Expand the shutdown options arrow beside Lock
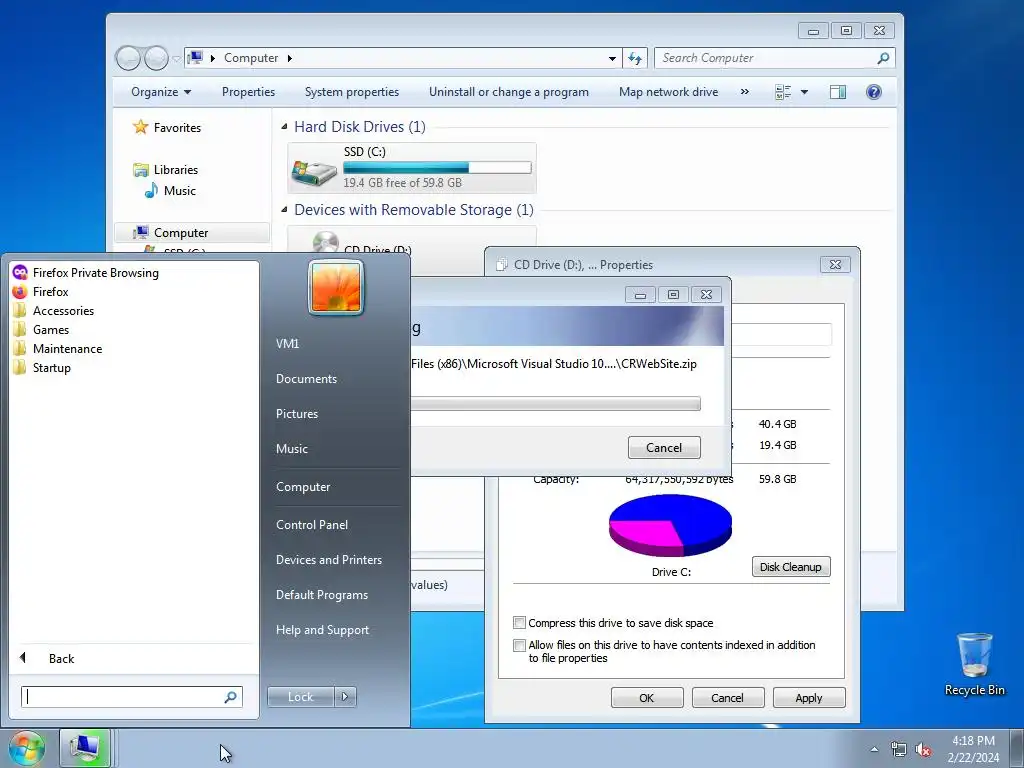 [x=345, y=697]
